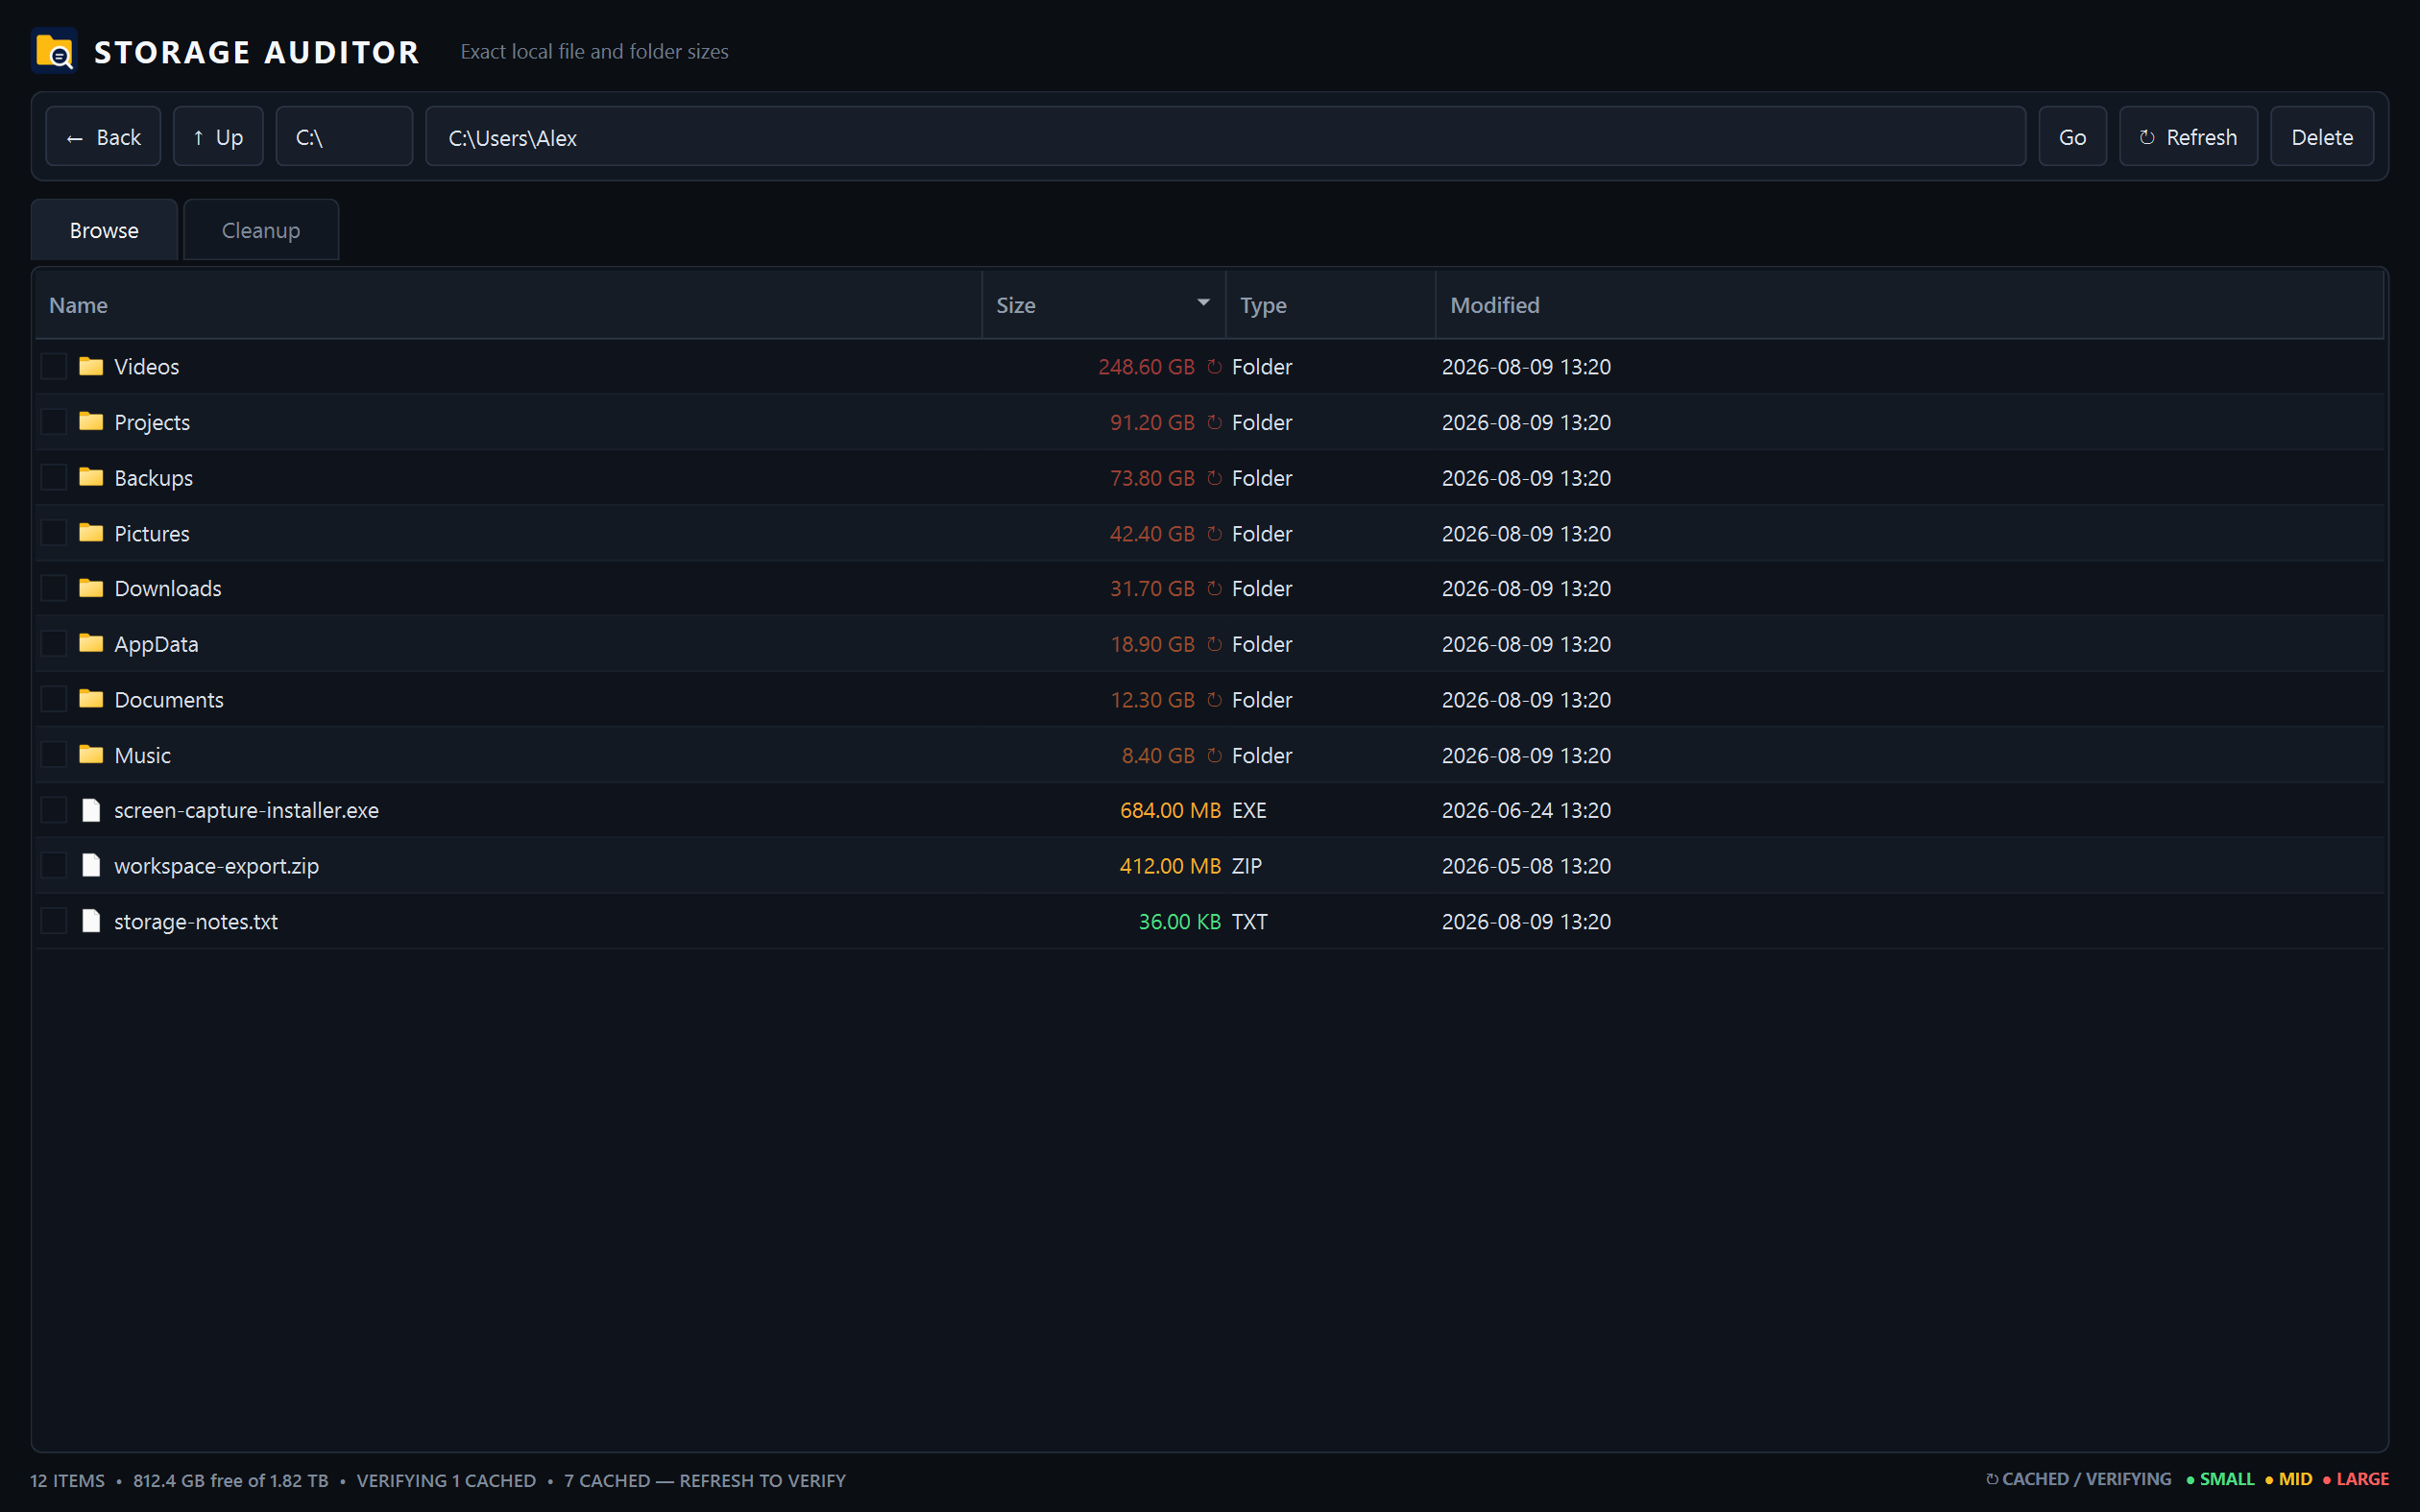Viewport: 2420px width, 1512px height.
Task: Switch to the Browse tab
Action: click(104, 230)
